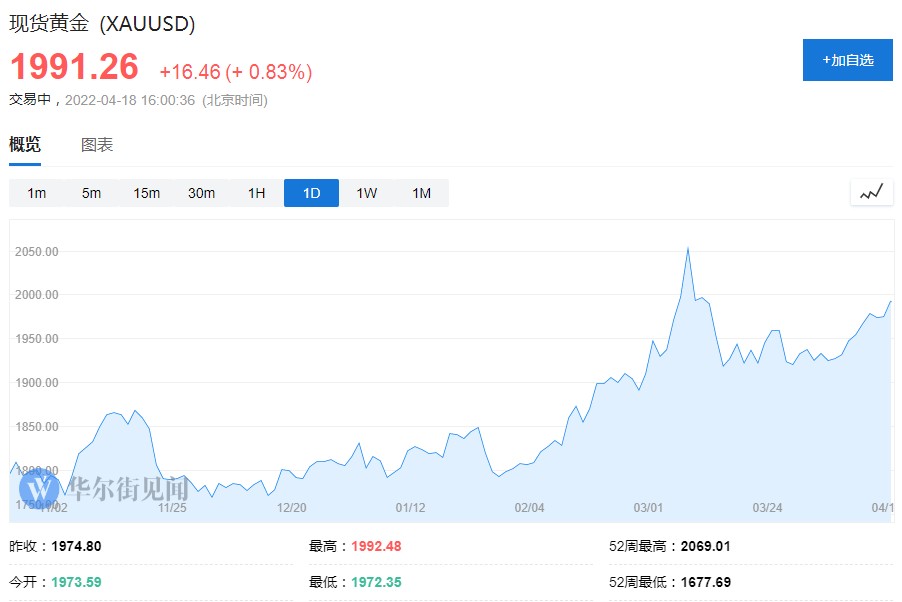
Task: Click the line chart type icon
Action: [871, 192]
